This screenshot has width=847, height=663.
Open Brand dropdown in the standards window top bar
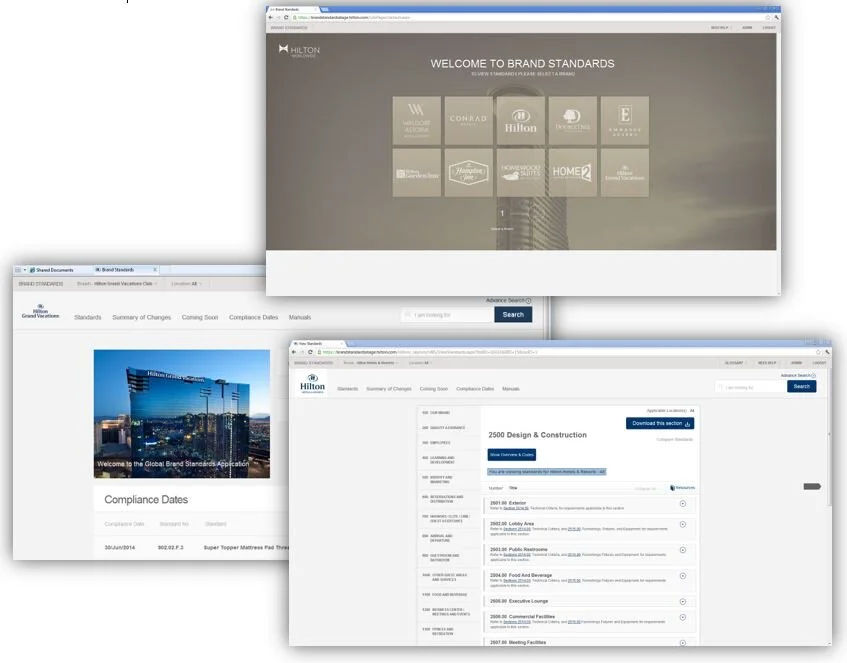pyautogui.click(x=371, y=363)
